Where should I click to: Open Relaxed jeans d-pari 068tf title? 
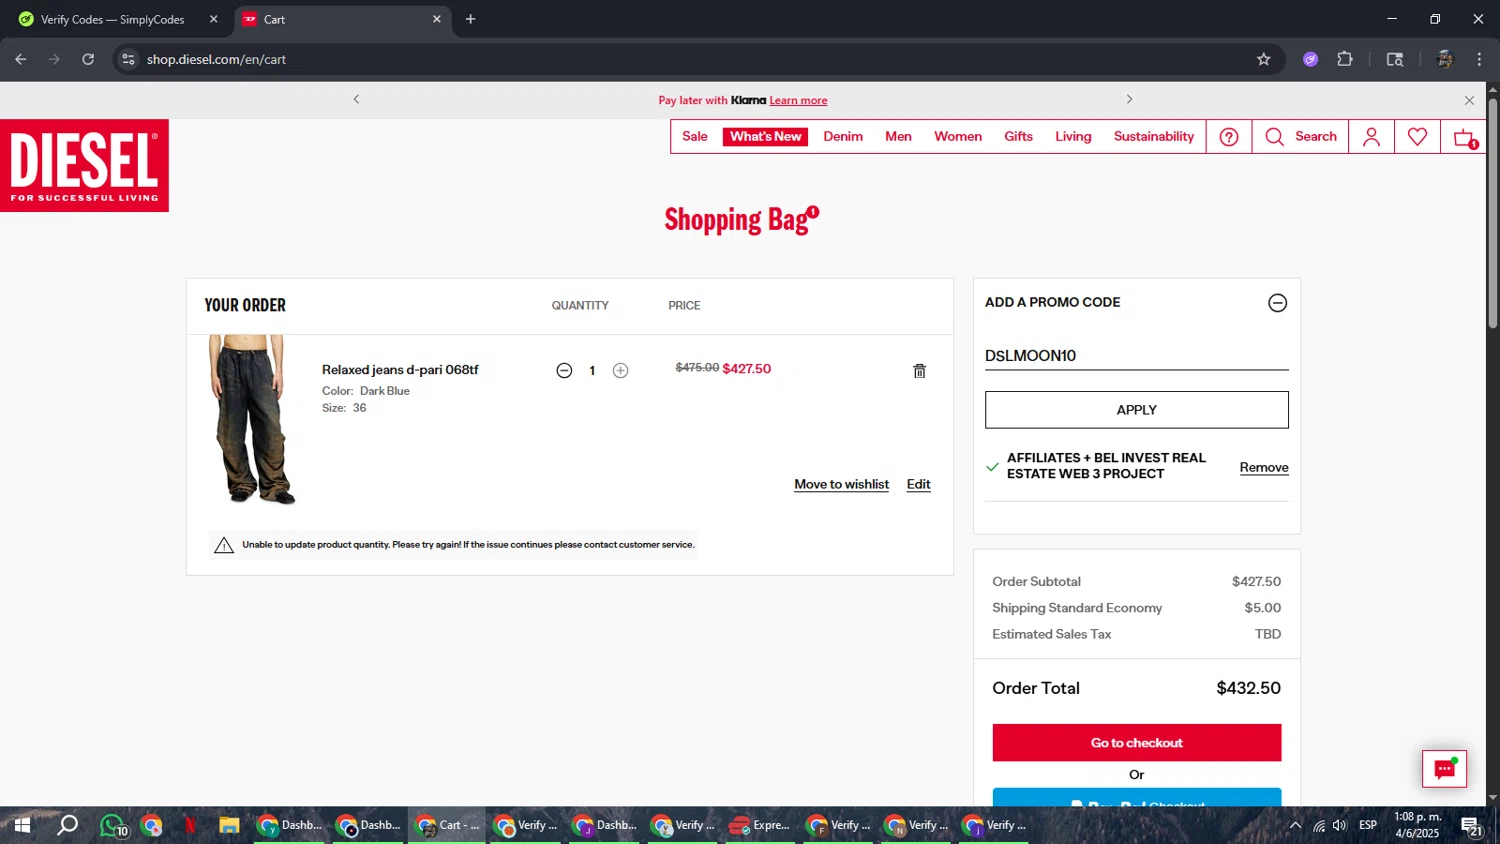400,370
